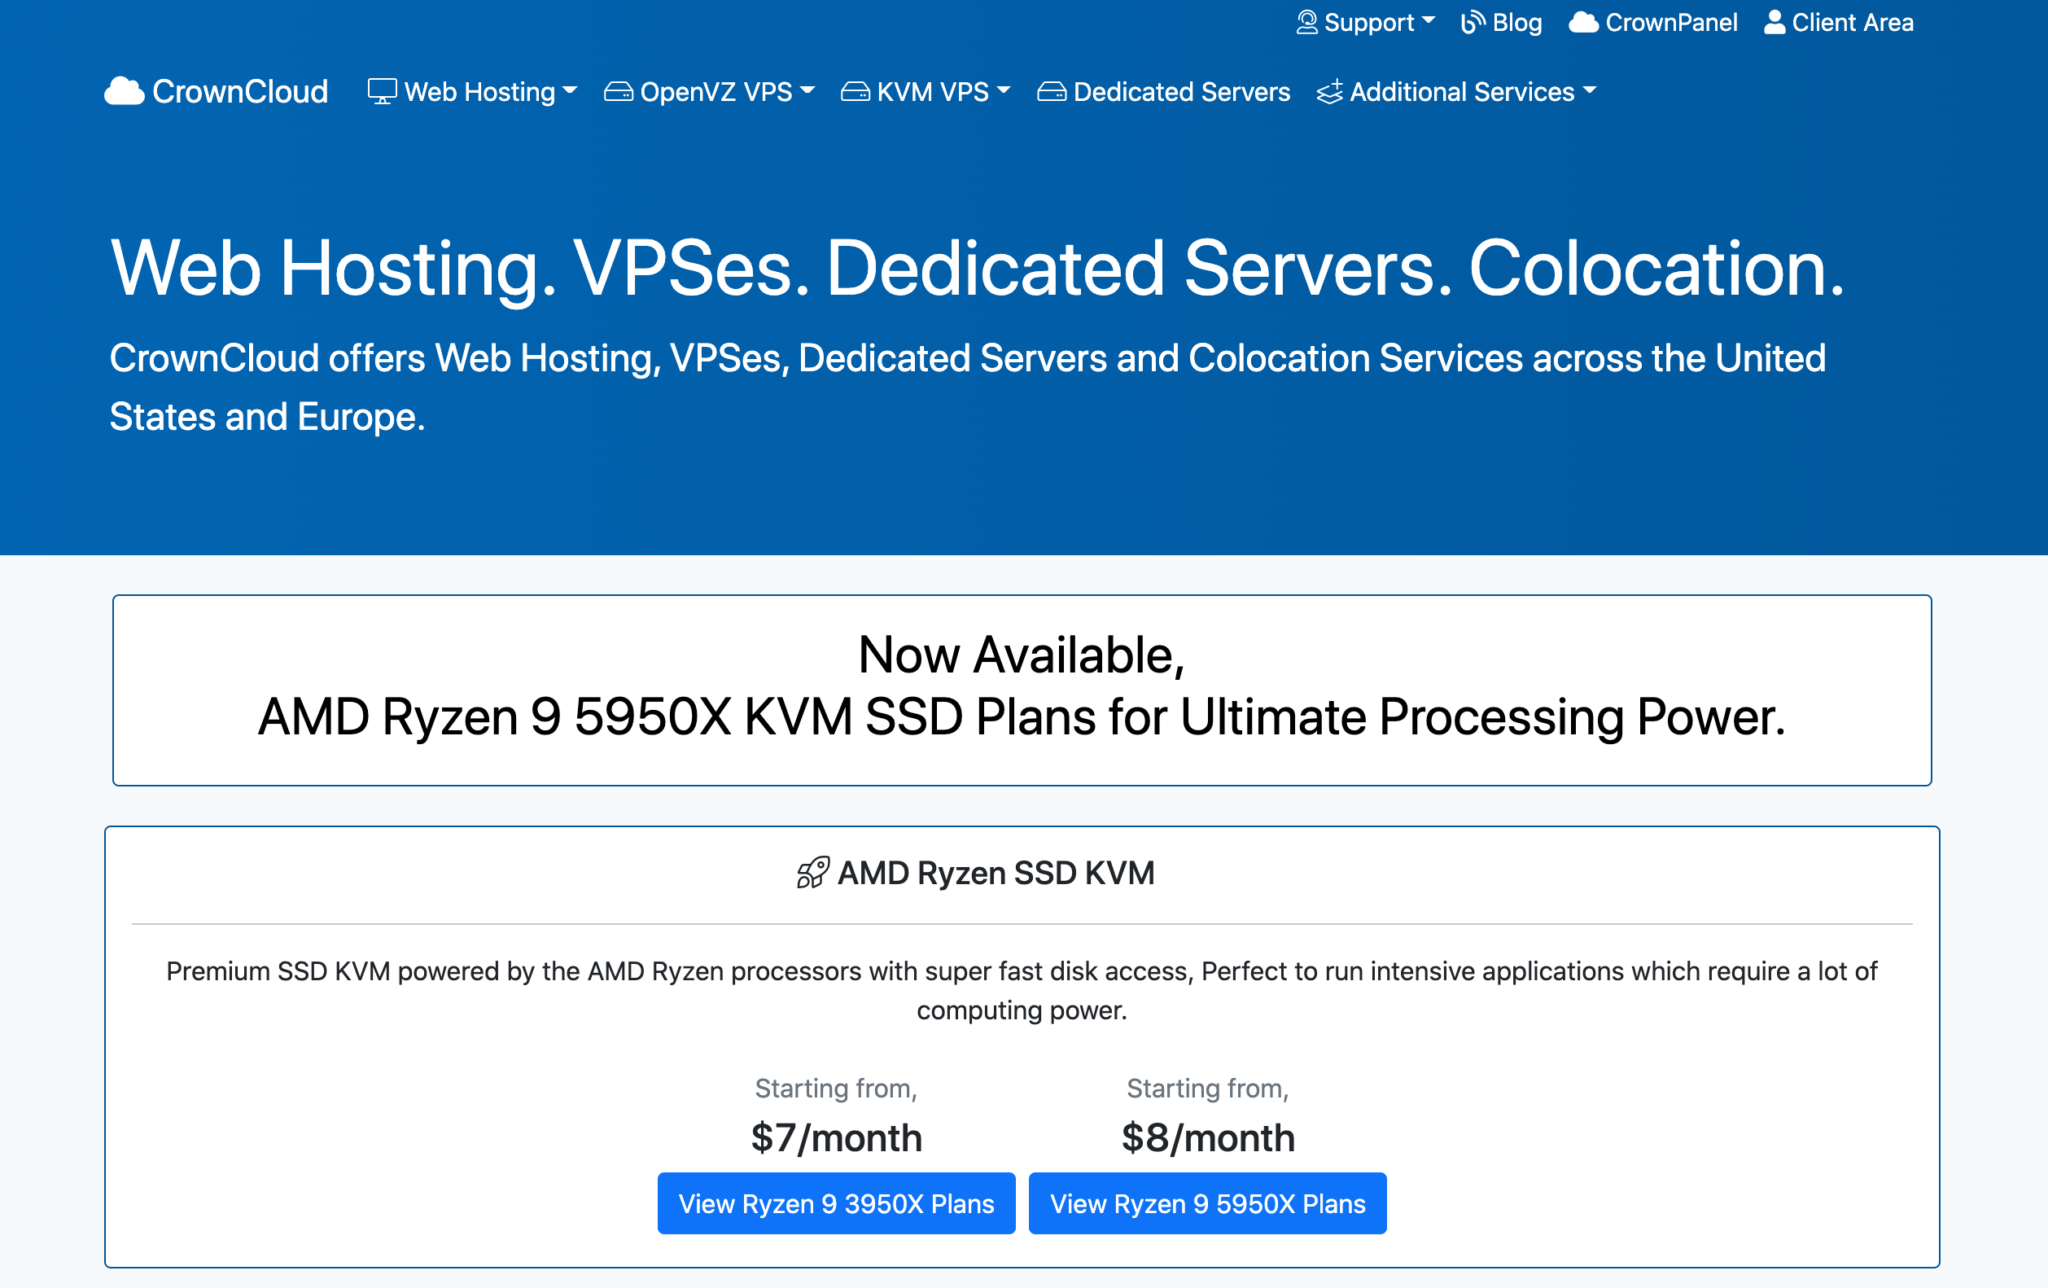Click the headset Support icon

point(1306,22)
